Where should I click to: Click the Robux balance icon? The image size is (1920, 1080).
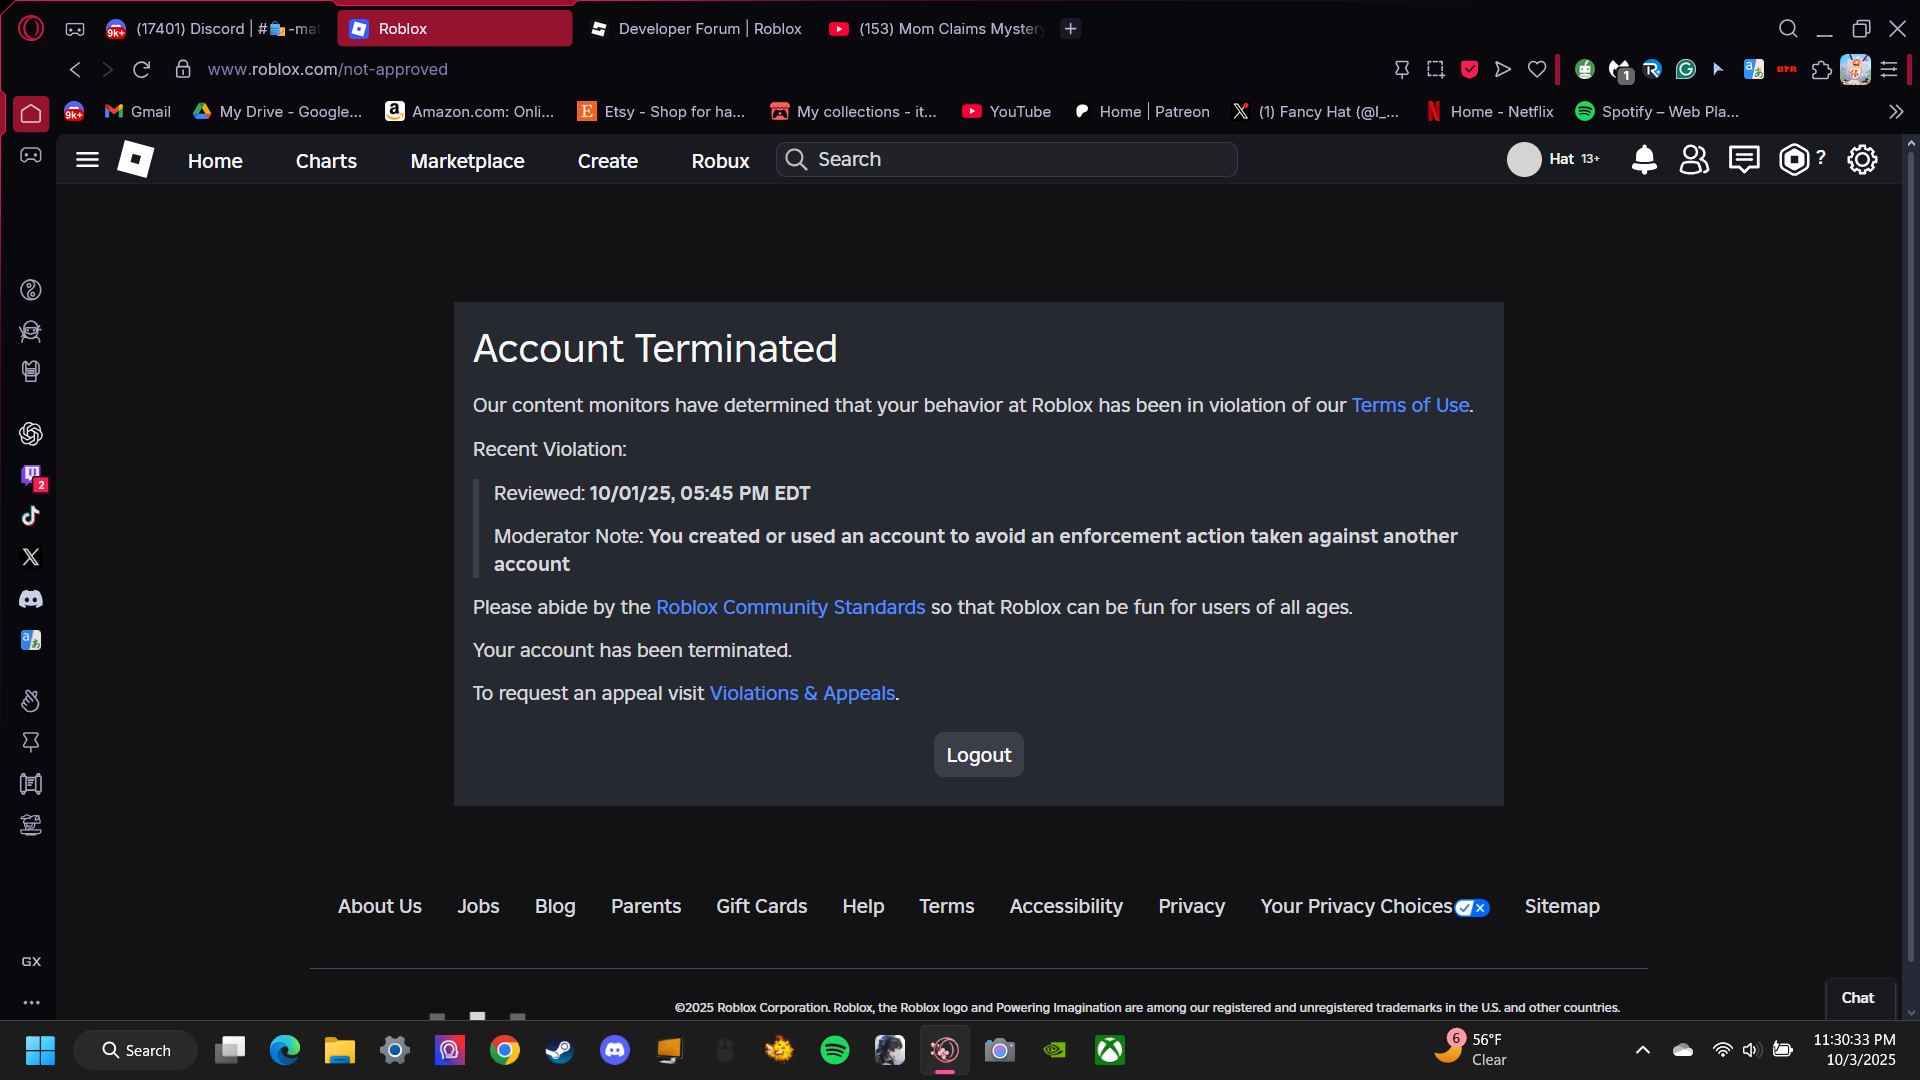(1794, 160)
